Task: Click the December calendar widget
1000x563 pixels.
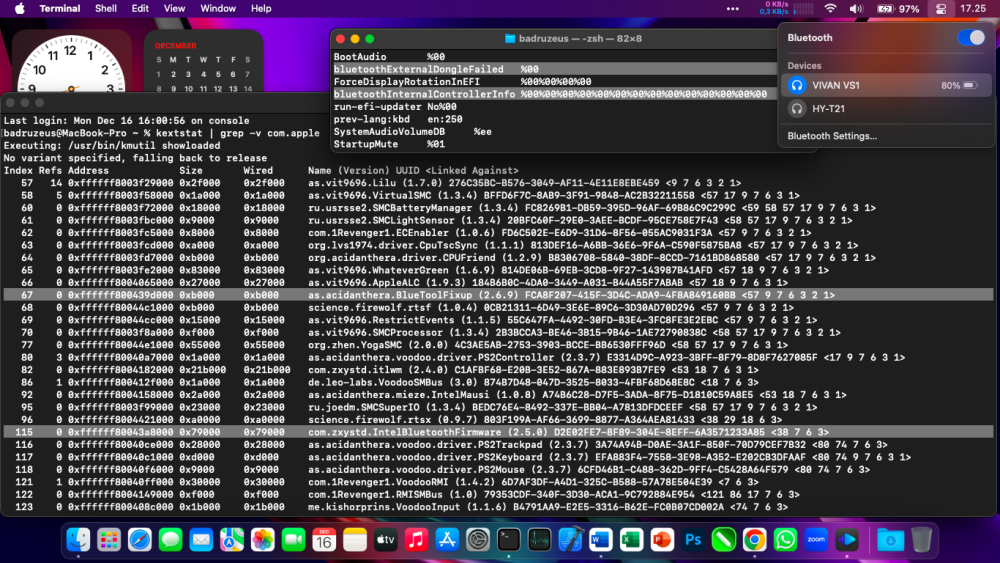Action: click(x=203, y=62)
